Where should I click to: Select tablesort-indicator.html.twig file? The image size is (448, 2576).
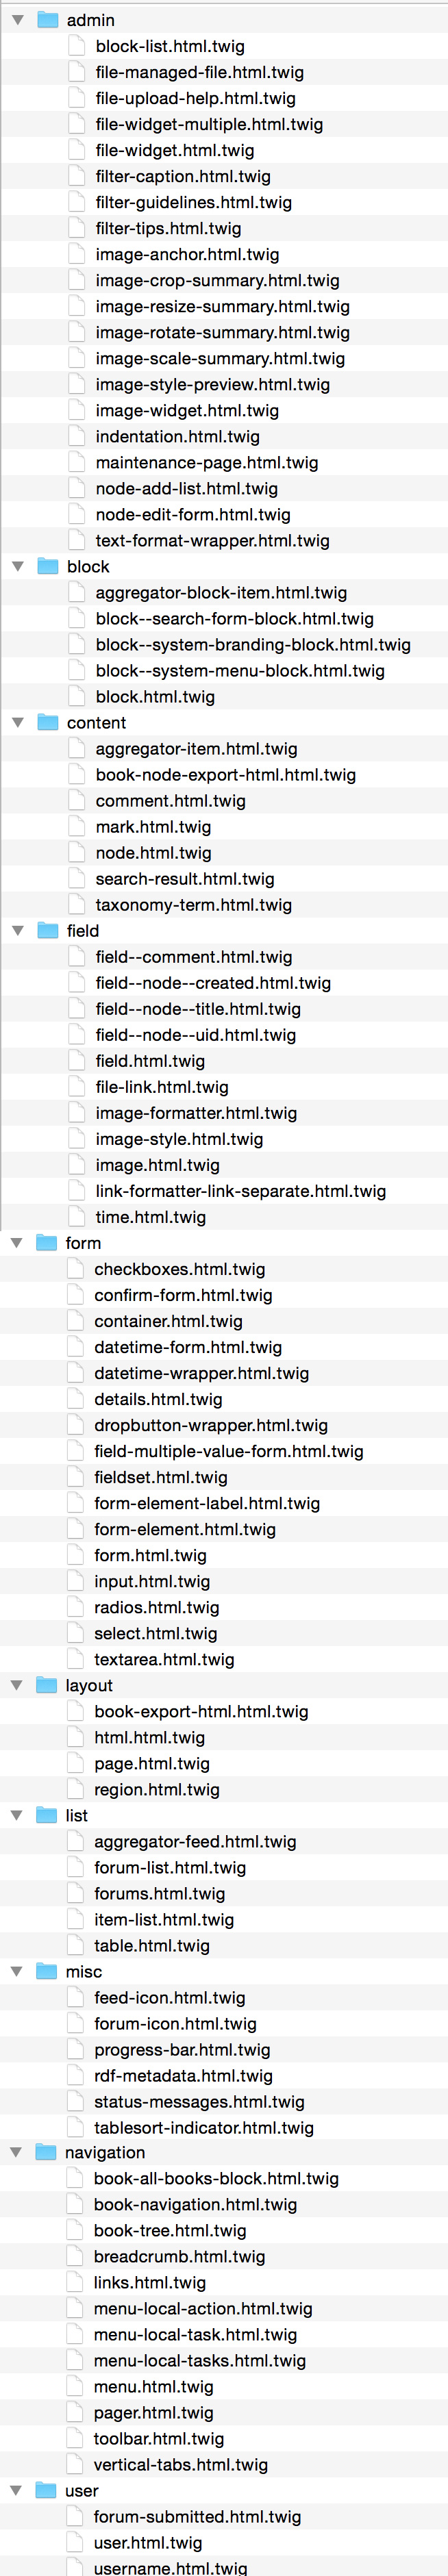click(204, 2127)
